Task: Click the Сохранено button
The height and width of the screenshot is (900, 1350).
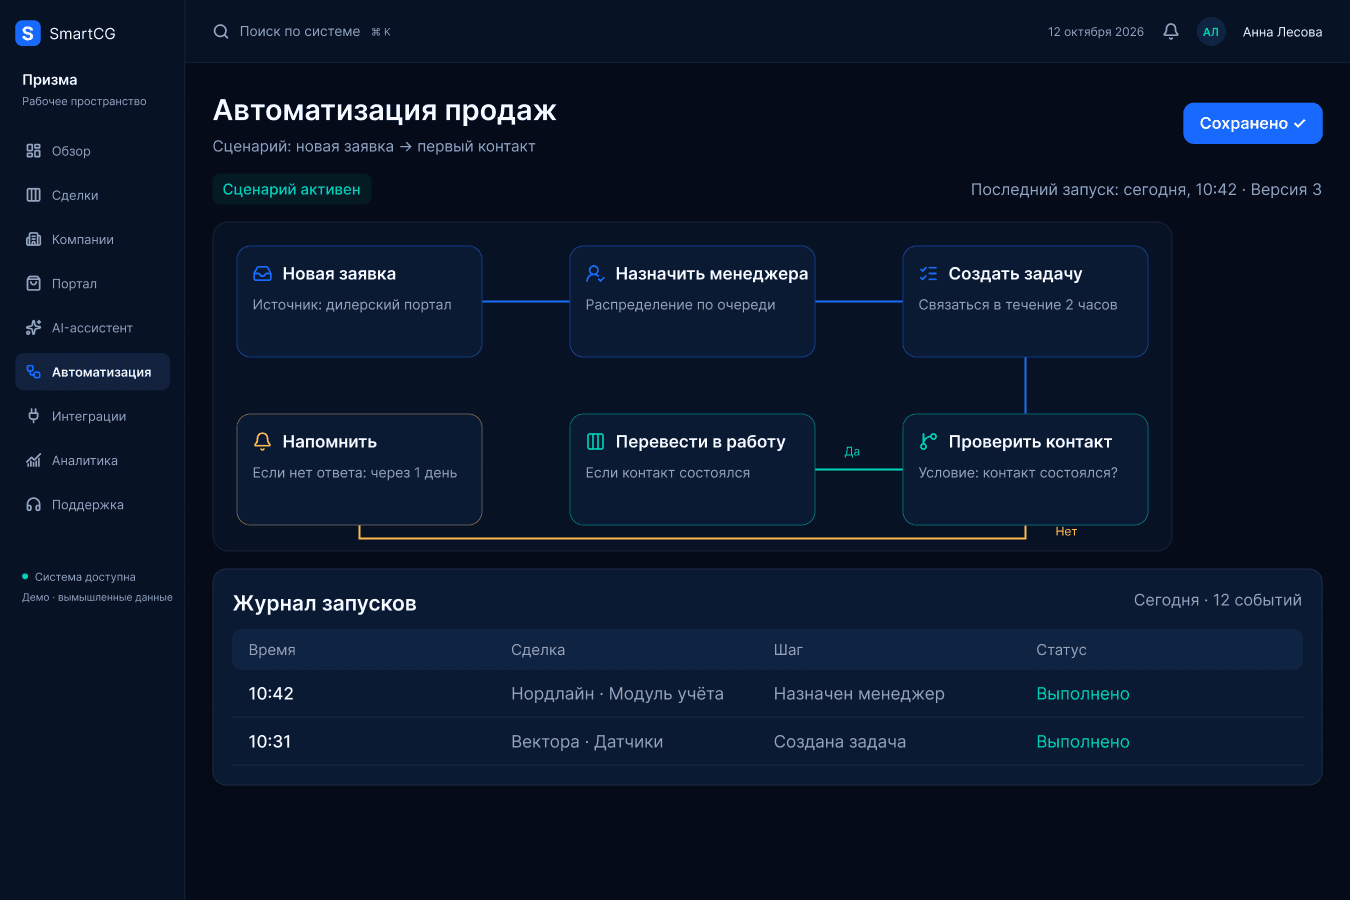Action: pos(1253,123)
